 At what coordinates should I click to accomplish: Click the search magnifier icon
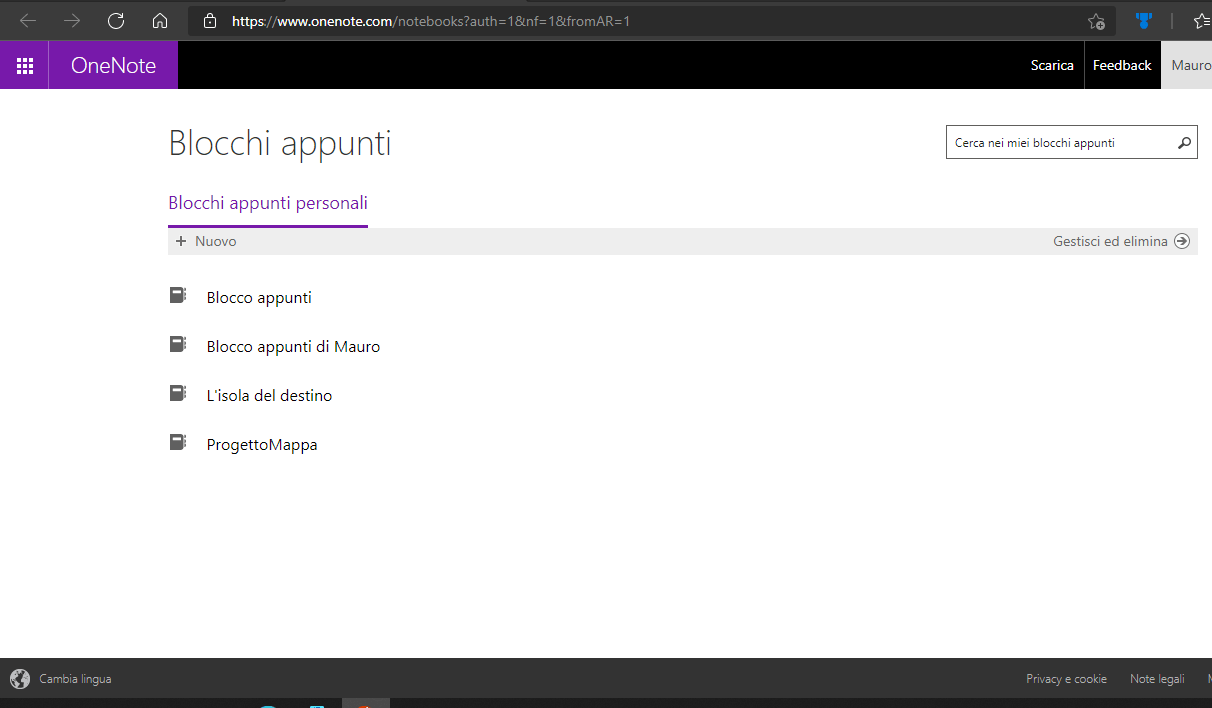tap(1184, 143)
